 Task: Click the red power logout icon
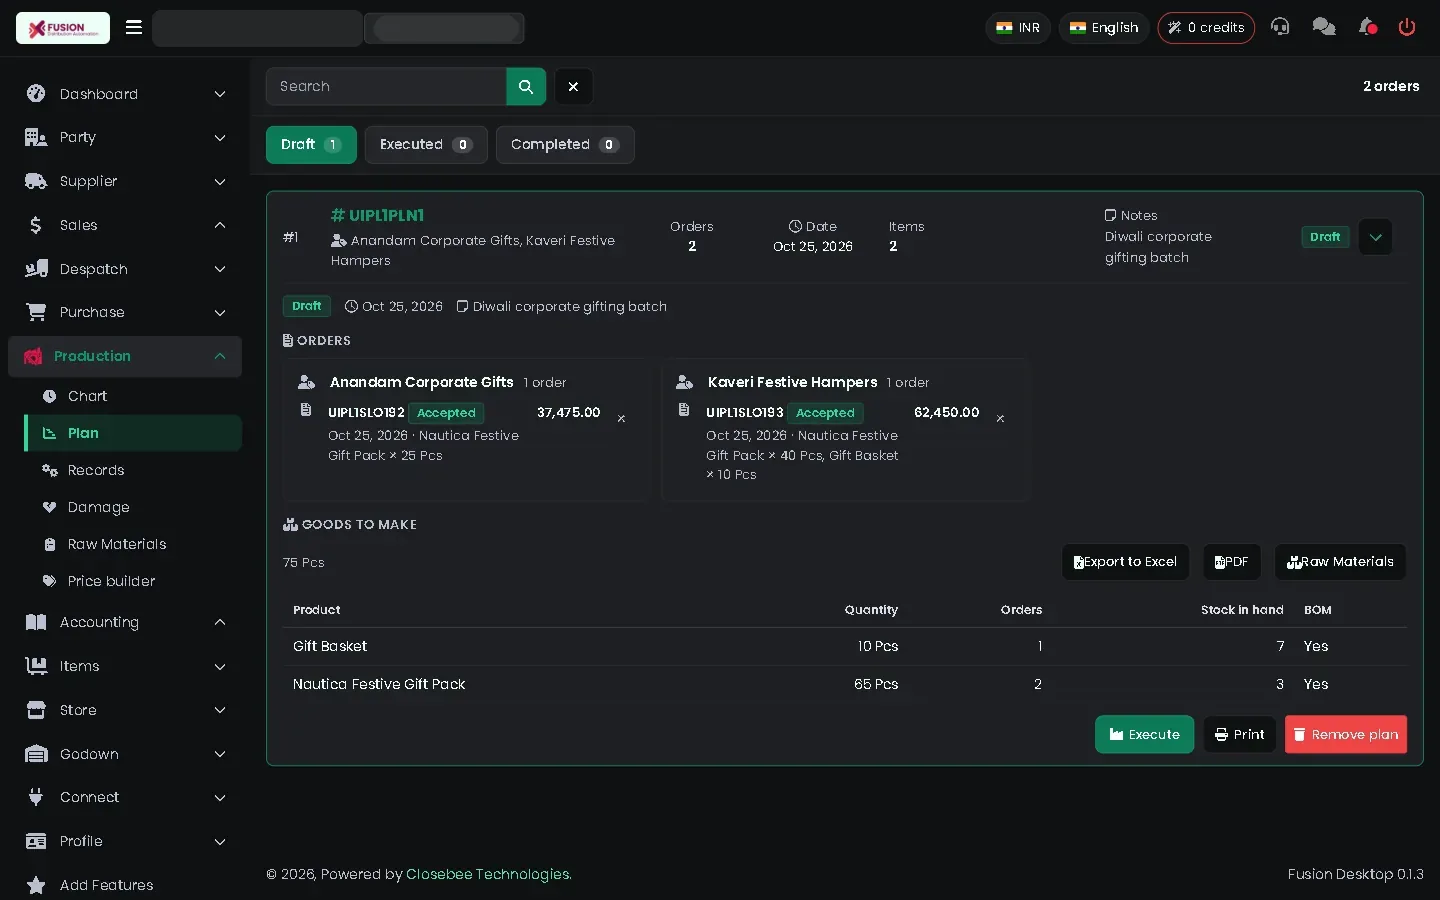tap(1407, 27)
